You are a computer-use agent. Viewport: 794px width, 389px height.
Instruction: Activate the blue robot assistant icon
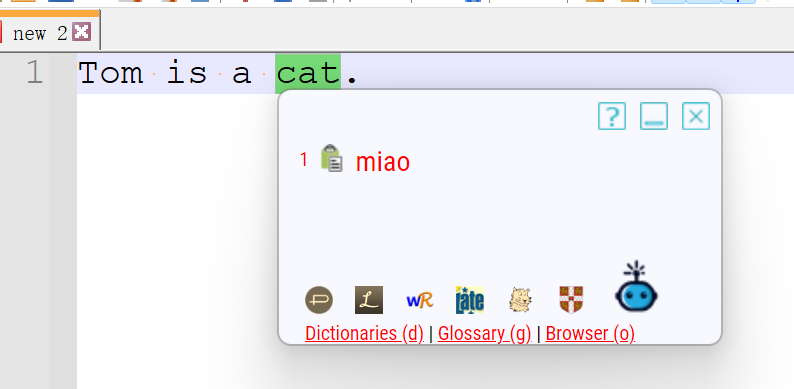(x=637, y=287)
